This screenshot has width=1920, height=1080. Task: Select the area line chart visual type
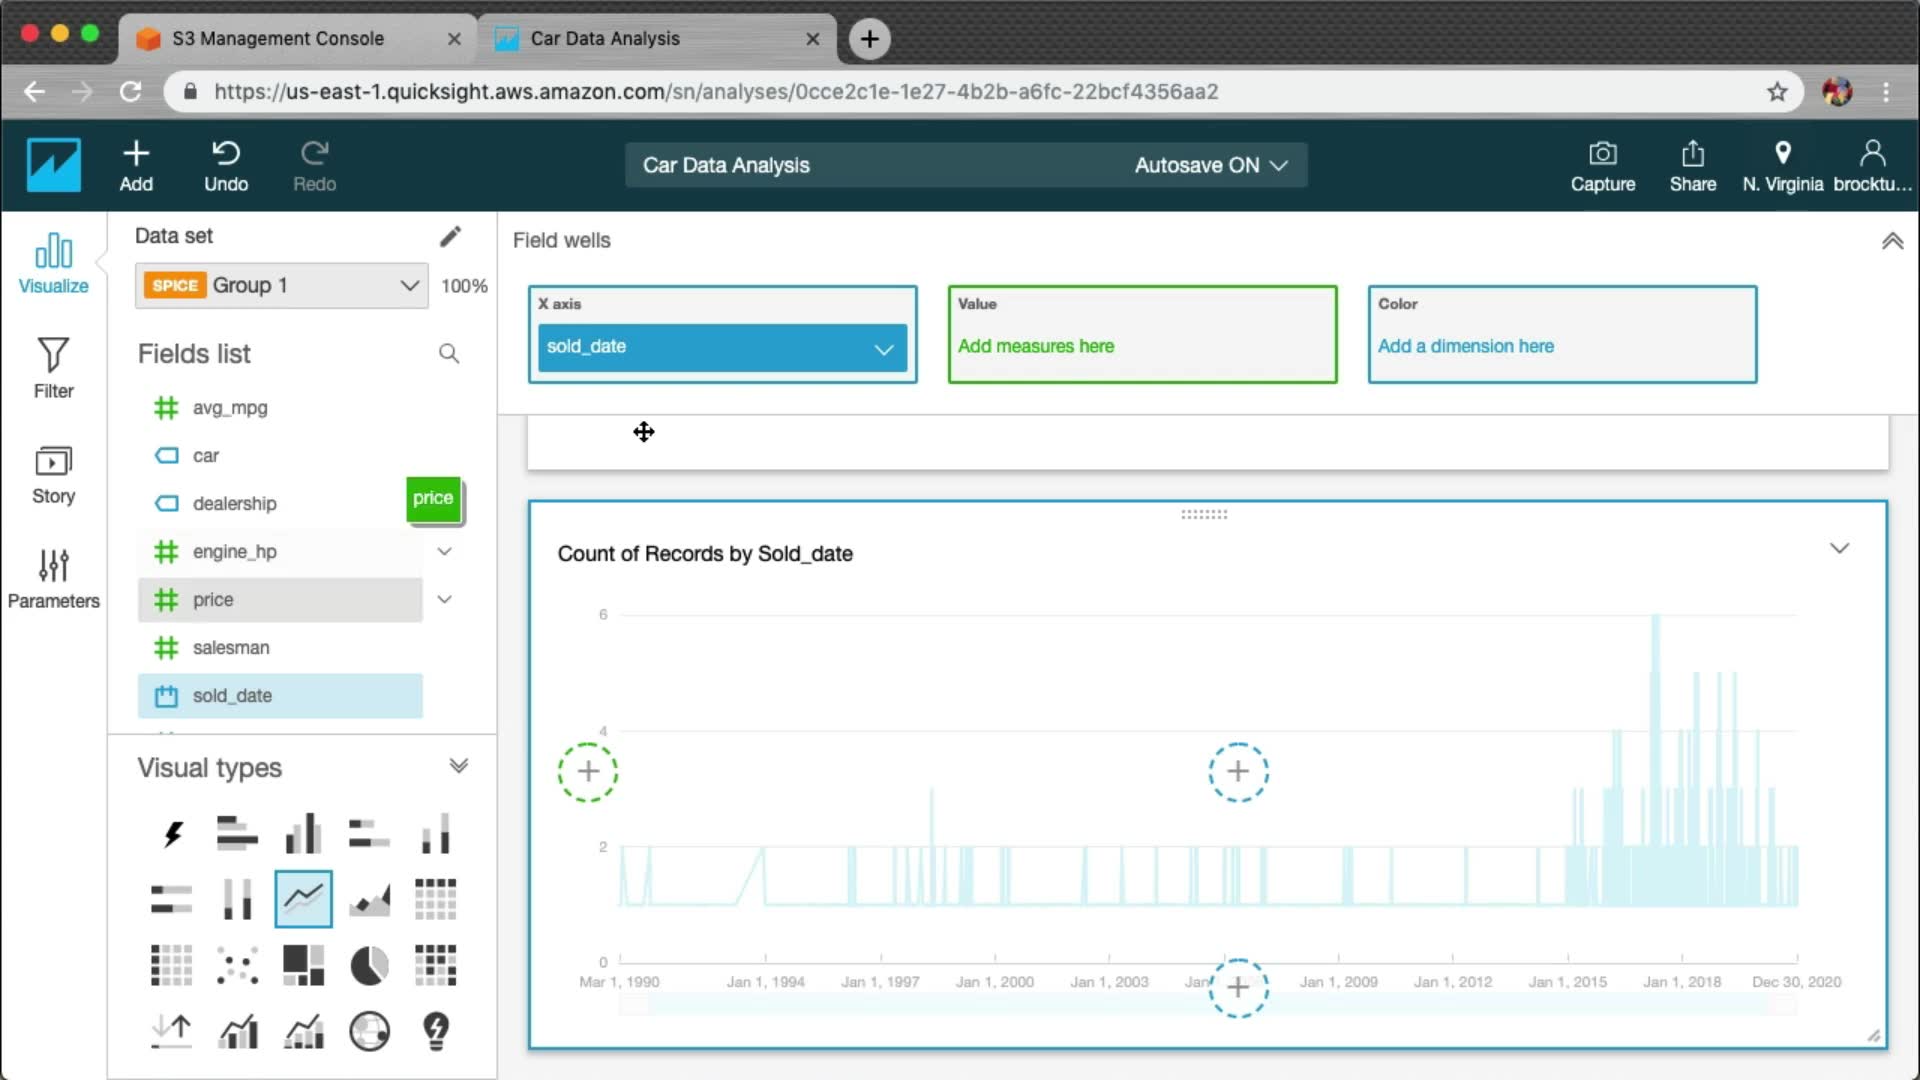click(x=369, y=899)
